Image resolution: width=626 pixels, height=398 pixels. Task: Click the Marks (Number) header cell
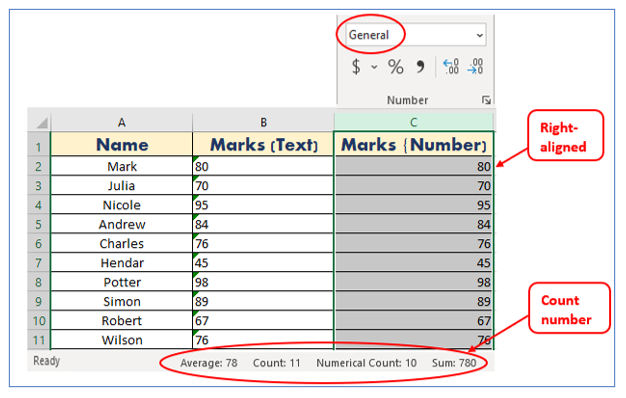(x=414, y=145)
